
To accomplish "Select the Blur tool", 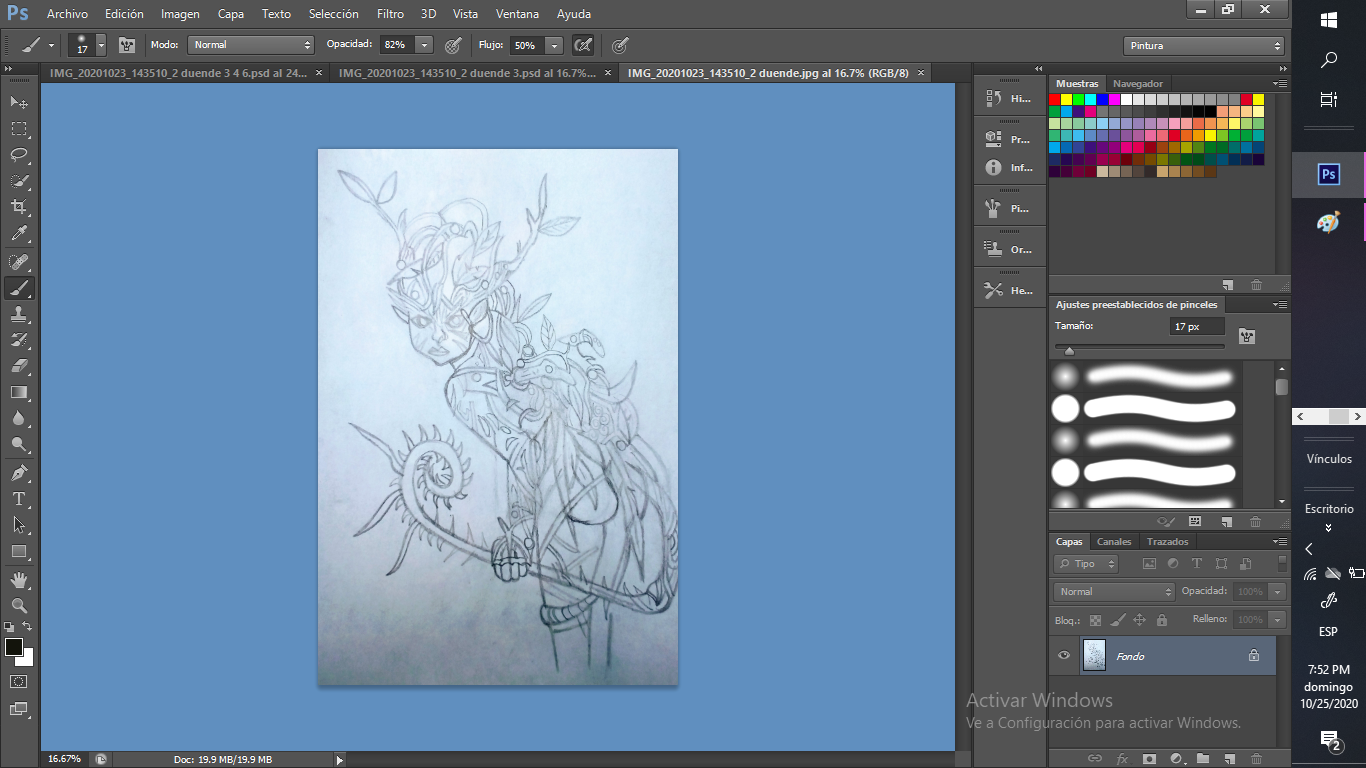I will click(x=19, y=418).
